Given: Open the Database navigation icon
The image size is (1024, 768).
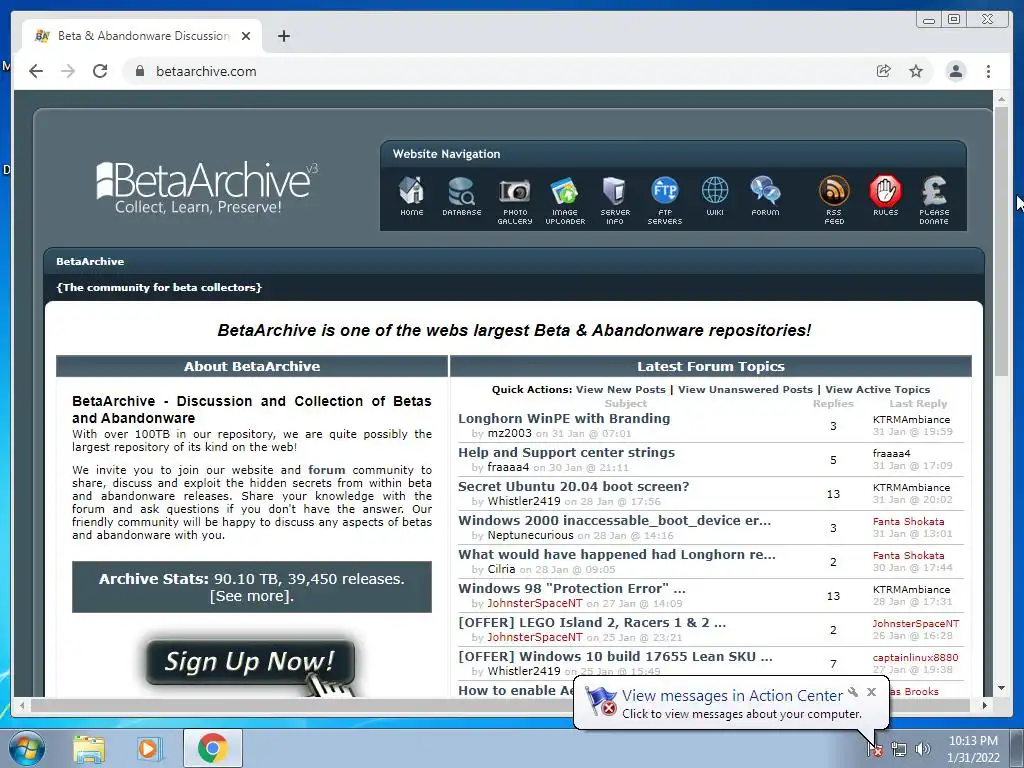Looking at the screenshot, I should pyautogui.click(x=462, y=196).
